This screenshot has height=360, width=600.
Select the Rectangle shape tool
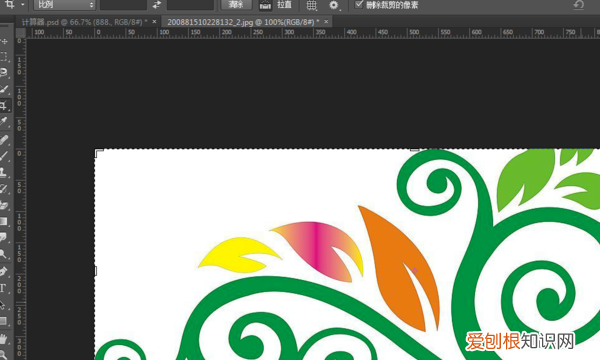point(3,321)
